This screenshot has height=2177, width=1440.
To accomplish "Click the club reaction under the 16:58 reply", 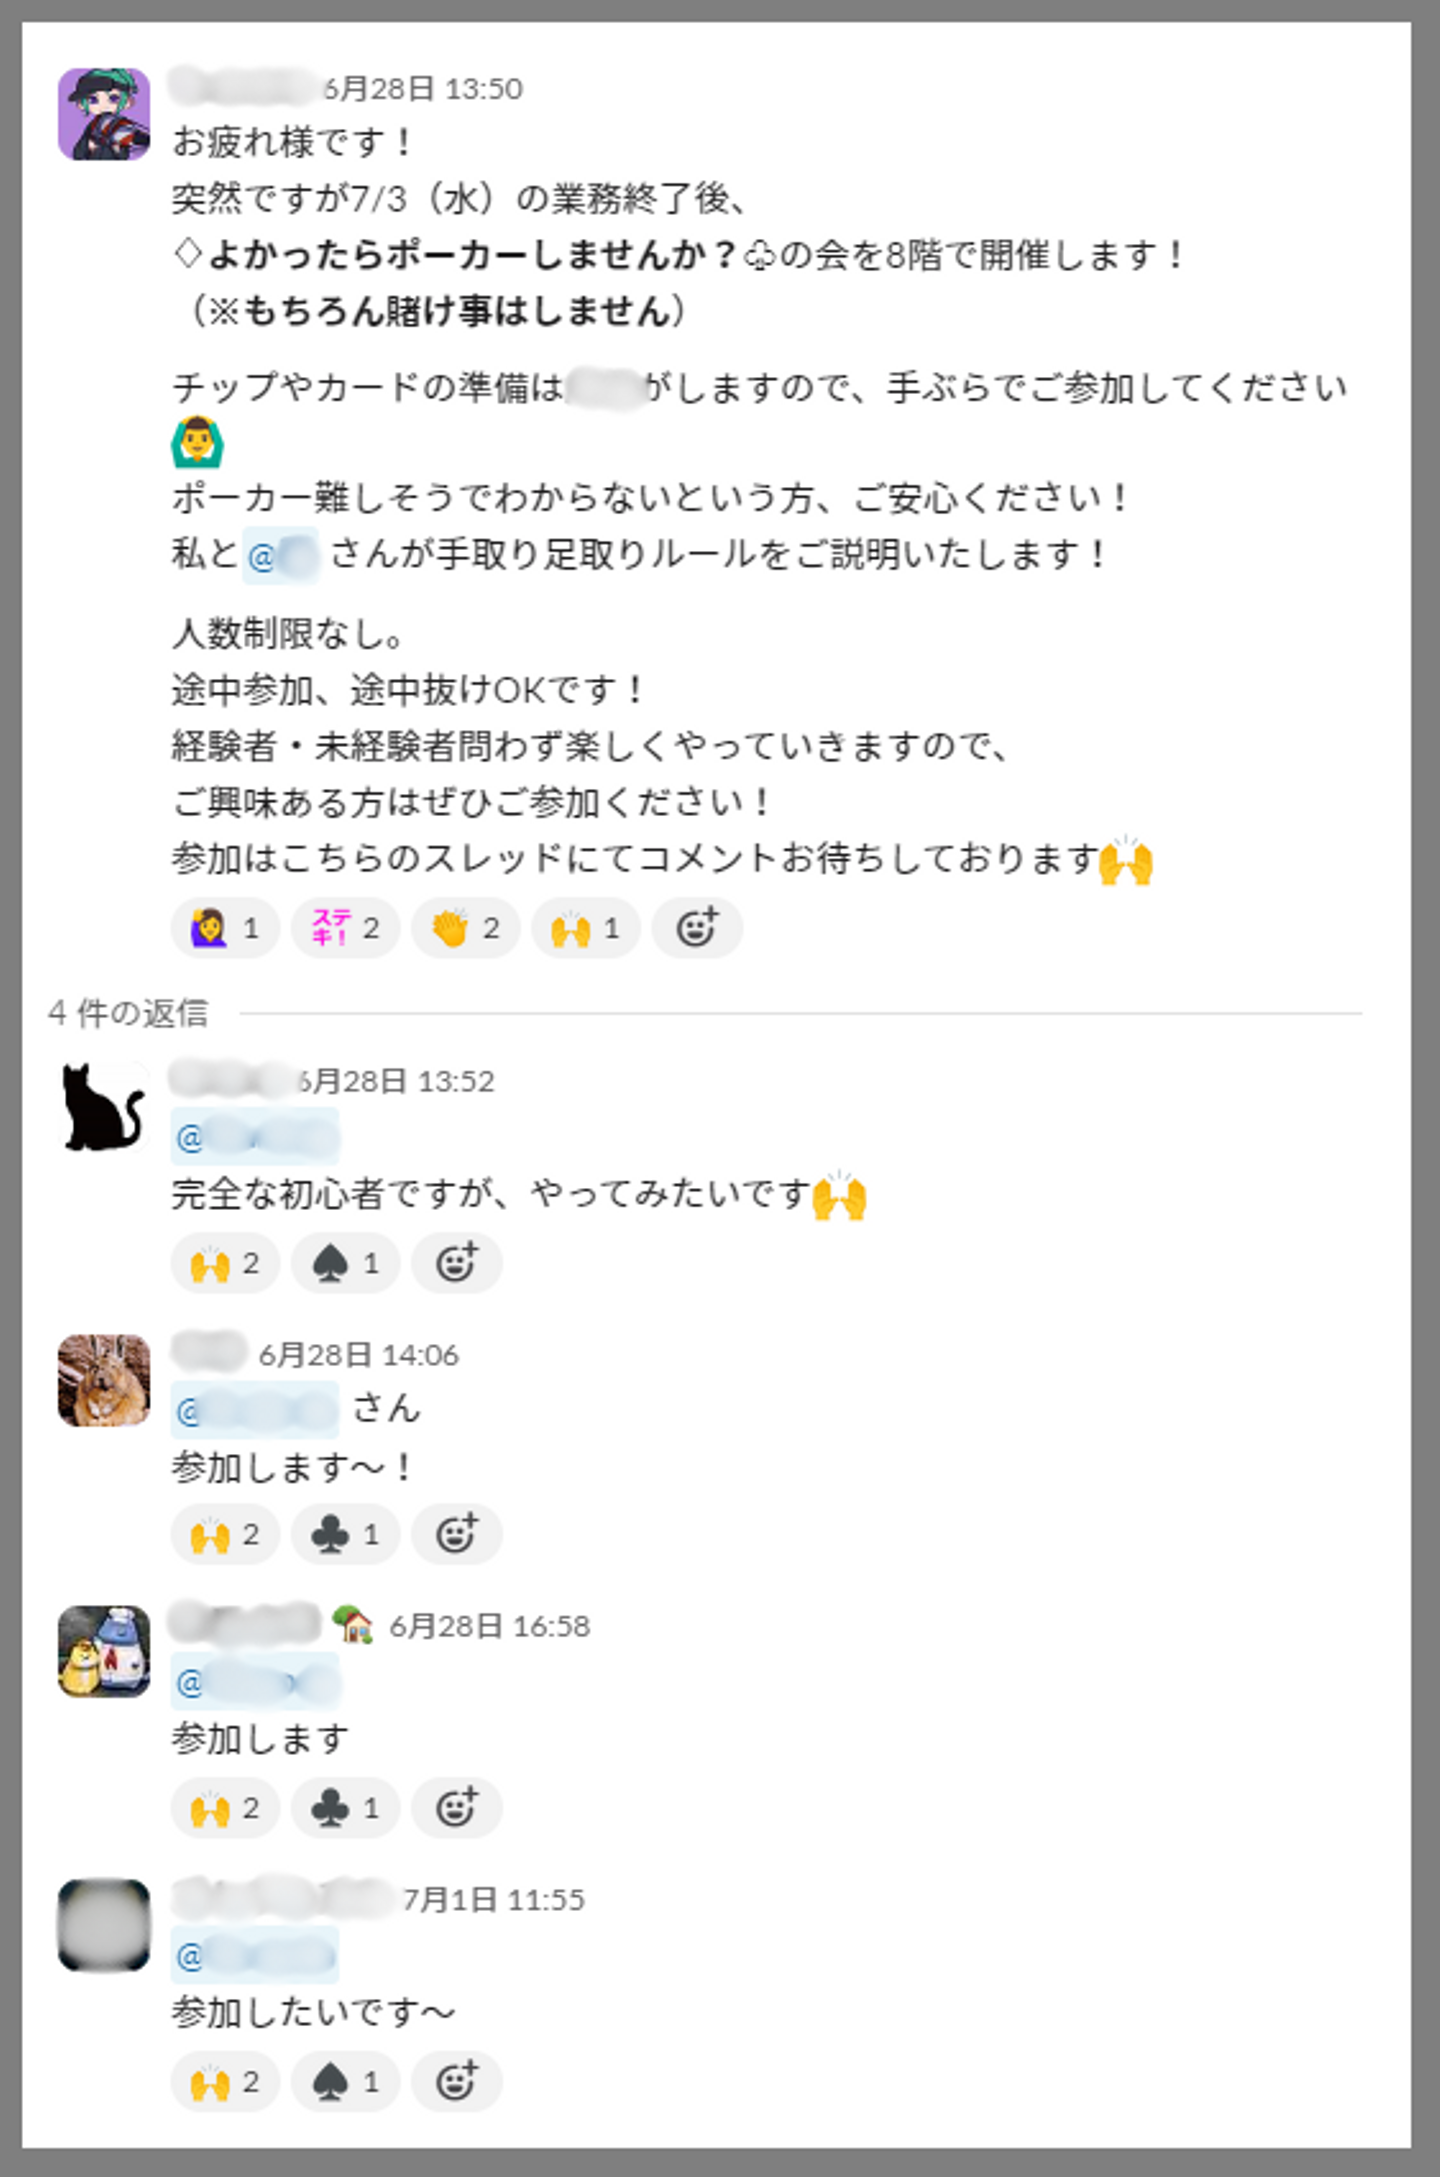I will 346,1808.
